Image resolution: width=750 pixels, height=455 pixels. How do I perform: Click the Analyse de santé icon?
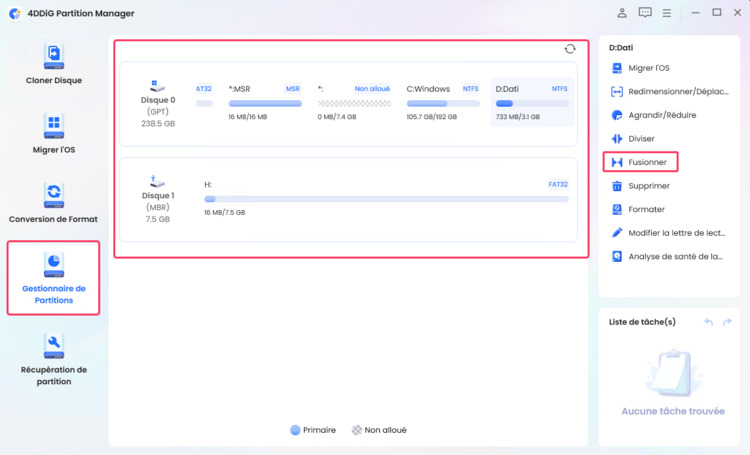[617, 256]
